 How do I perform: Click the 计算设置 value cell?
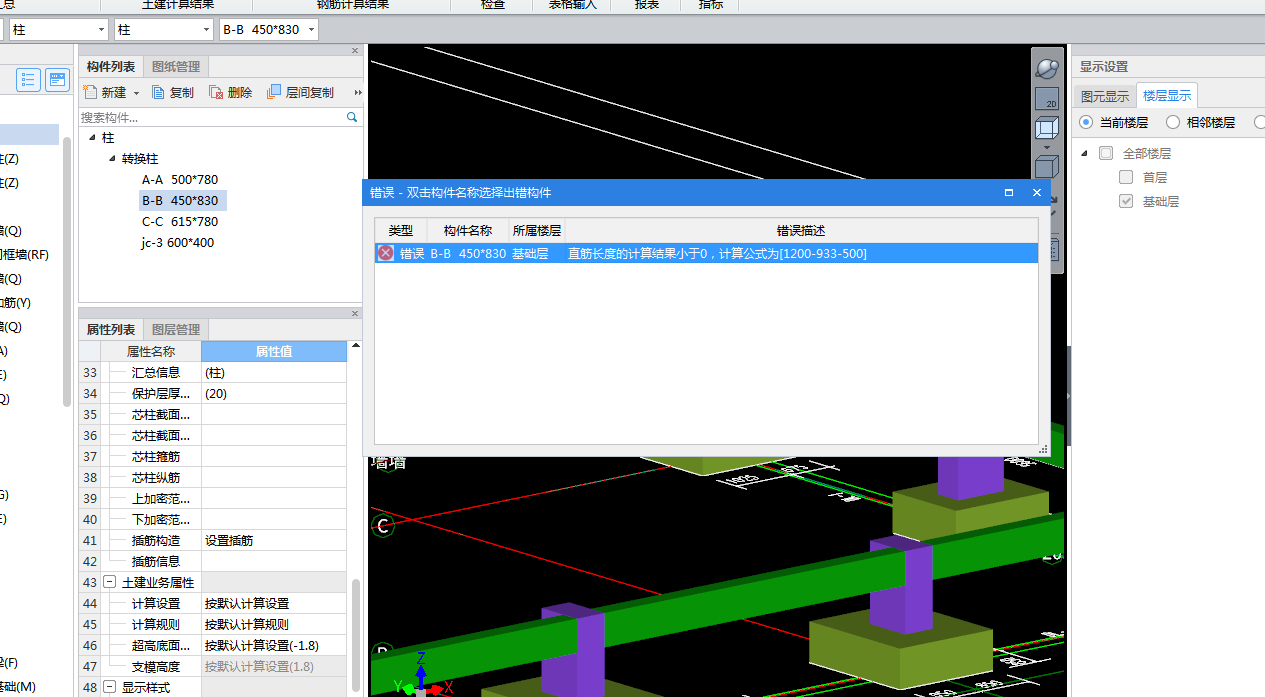[274, 603]
